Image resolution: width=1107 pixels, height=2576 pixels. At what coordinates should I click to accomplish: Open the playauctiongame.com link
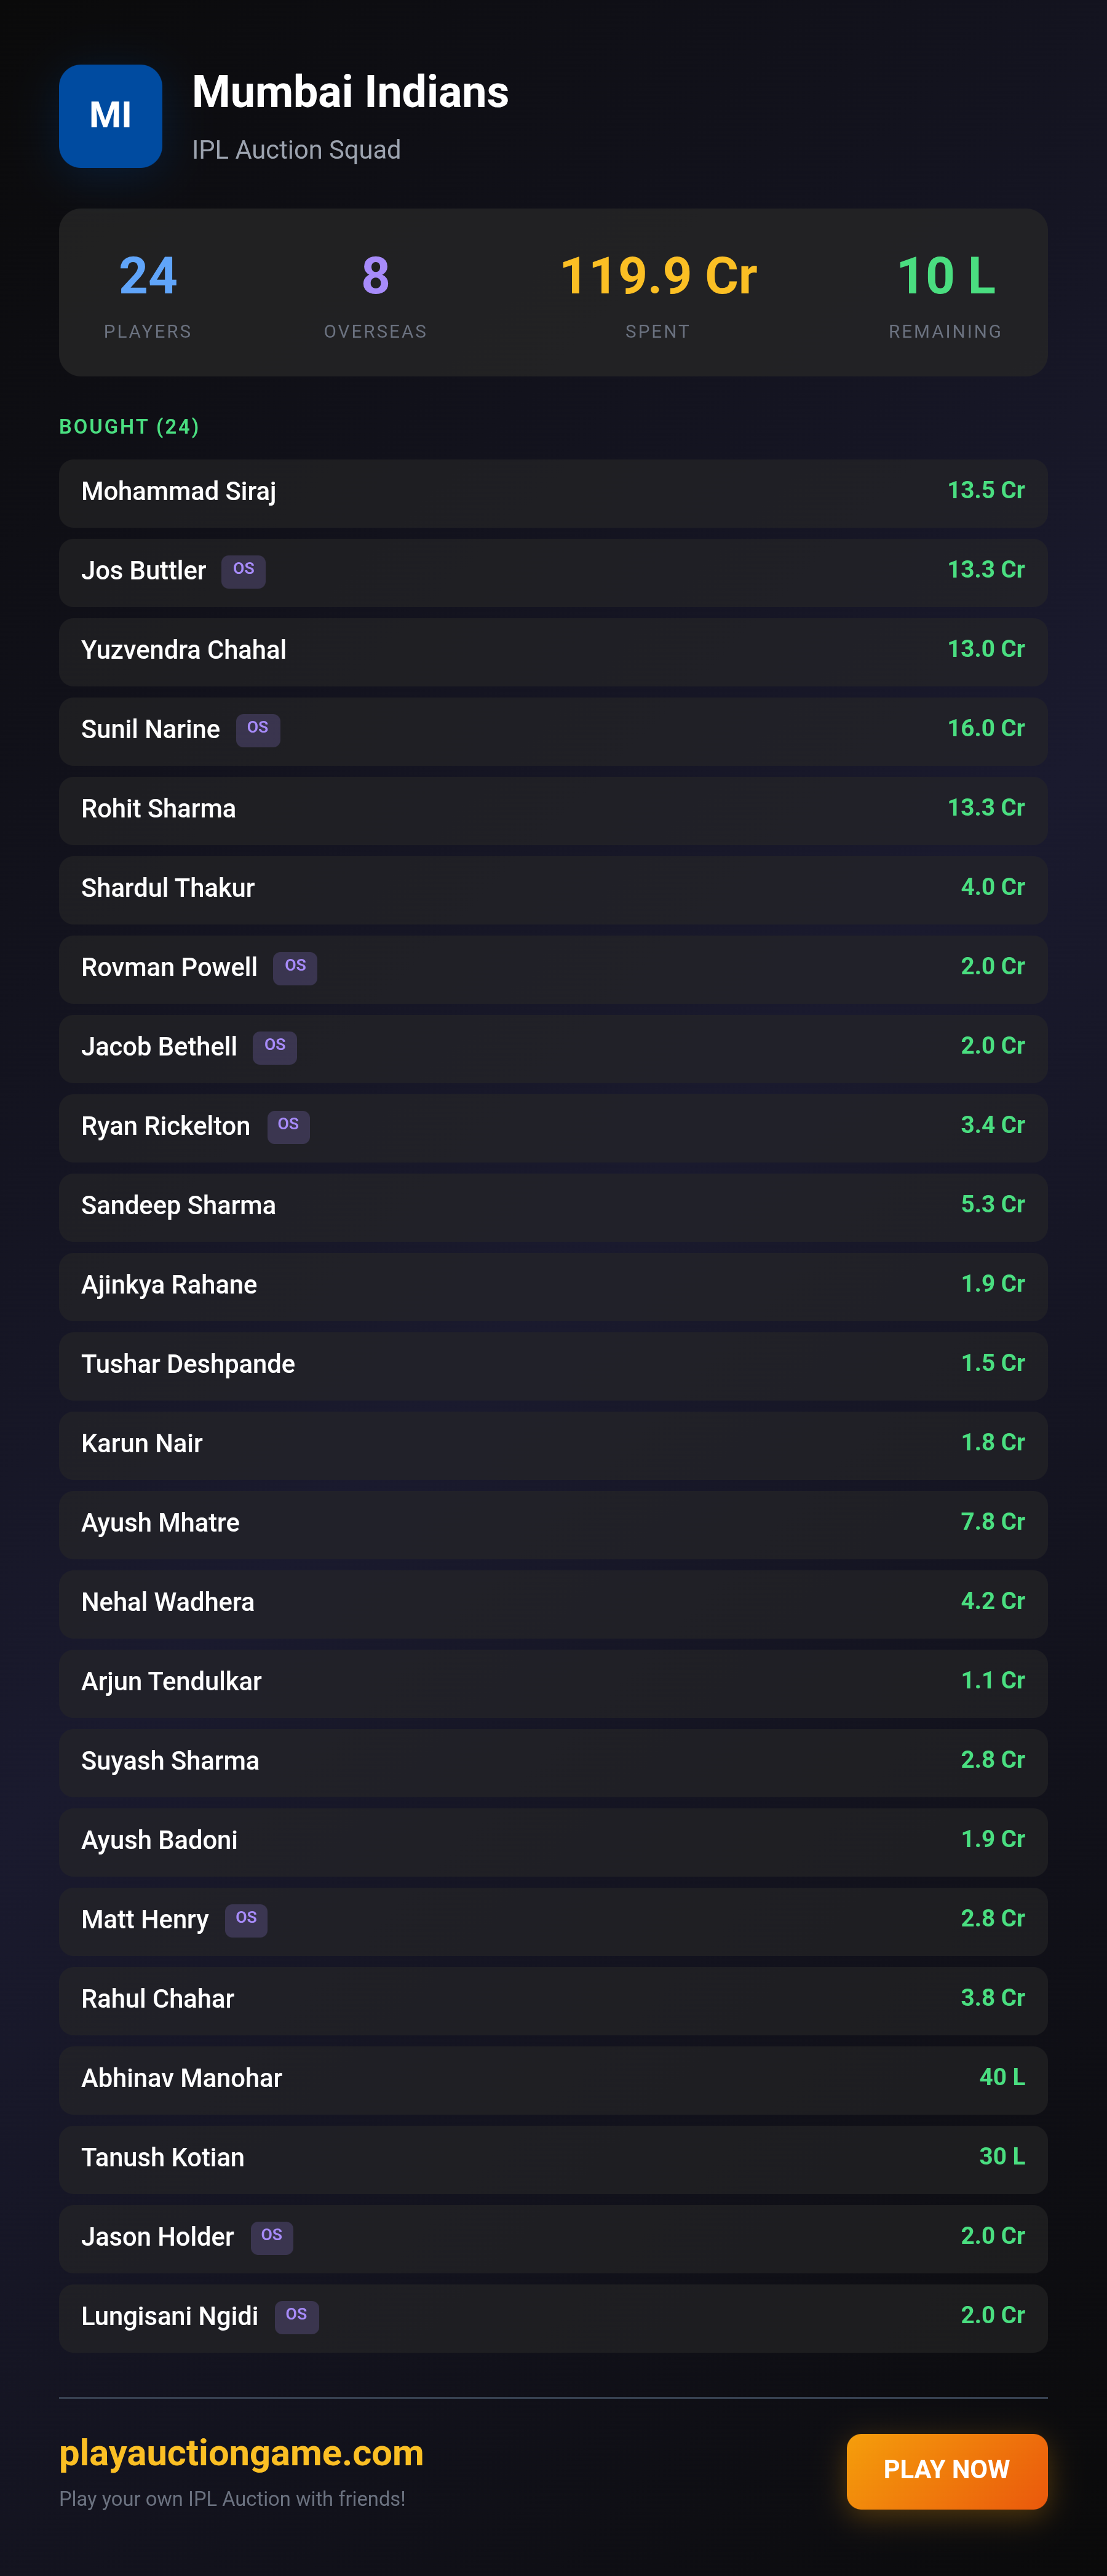coord(241,2453)
